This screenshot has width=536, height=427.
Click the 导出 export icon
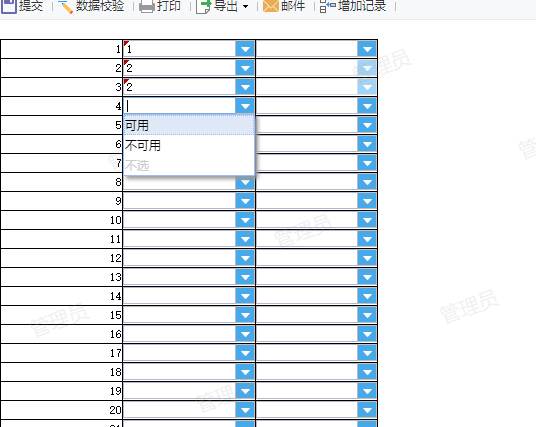204,6
